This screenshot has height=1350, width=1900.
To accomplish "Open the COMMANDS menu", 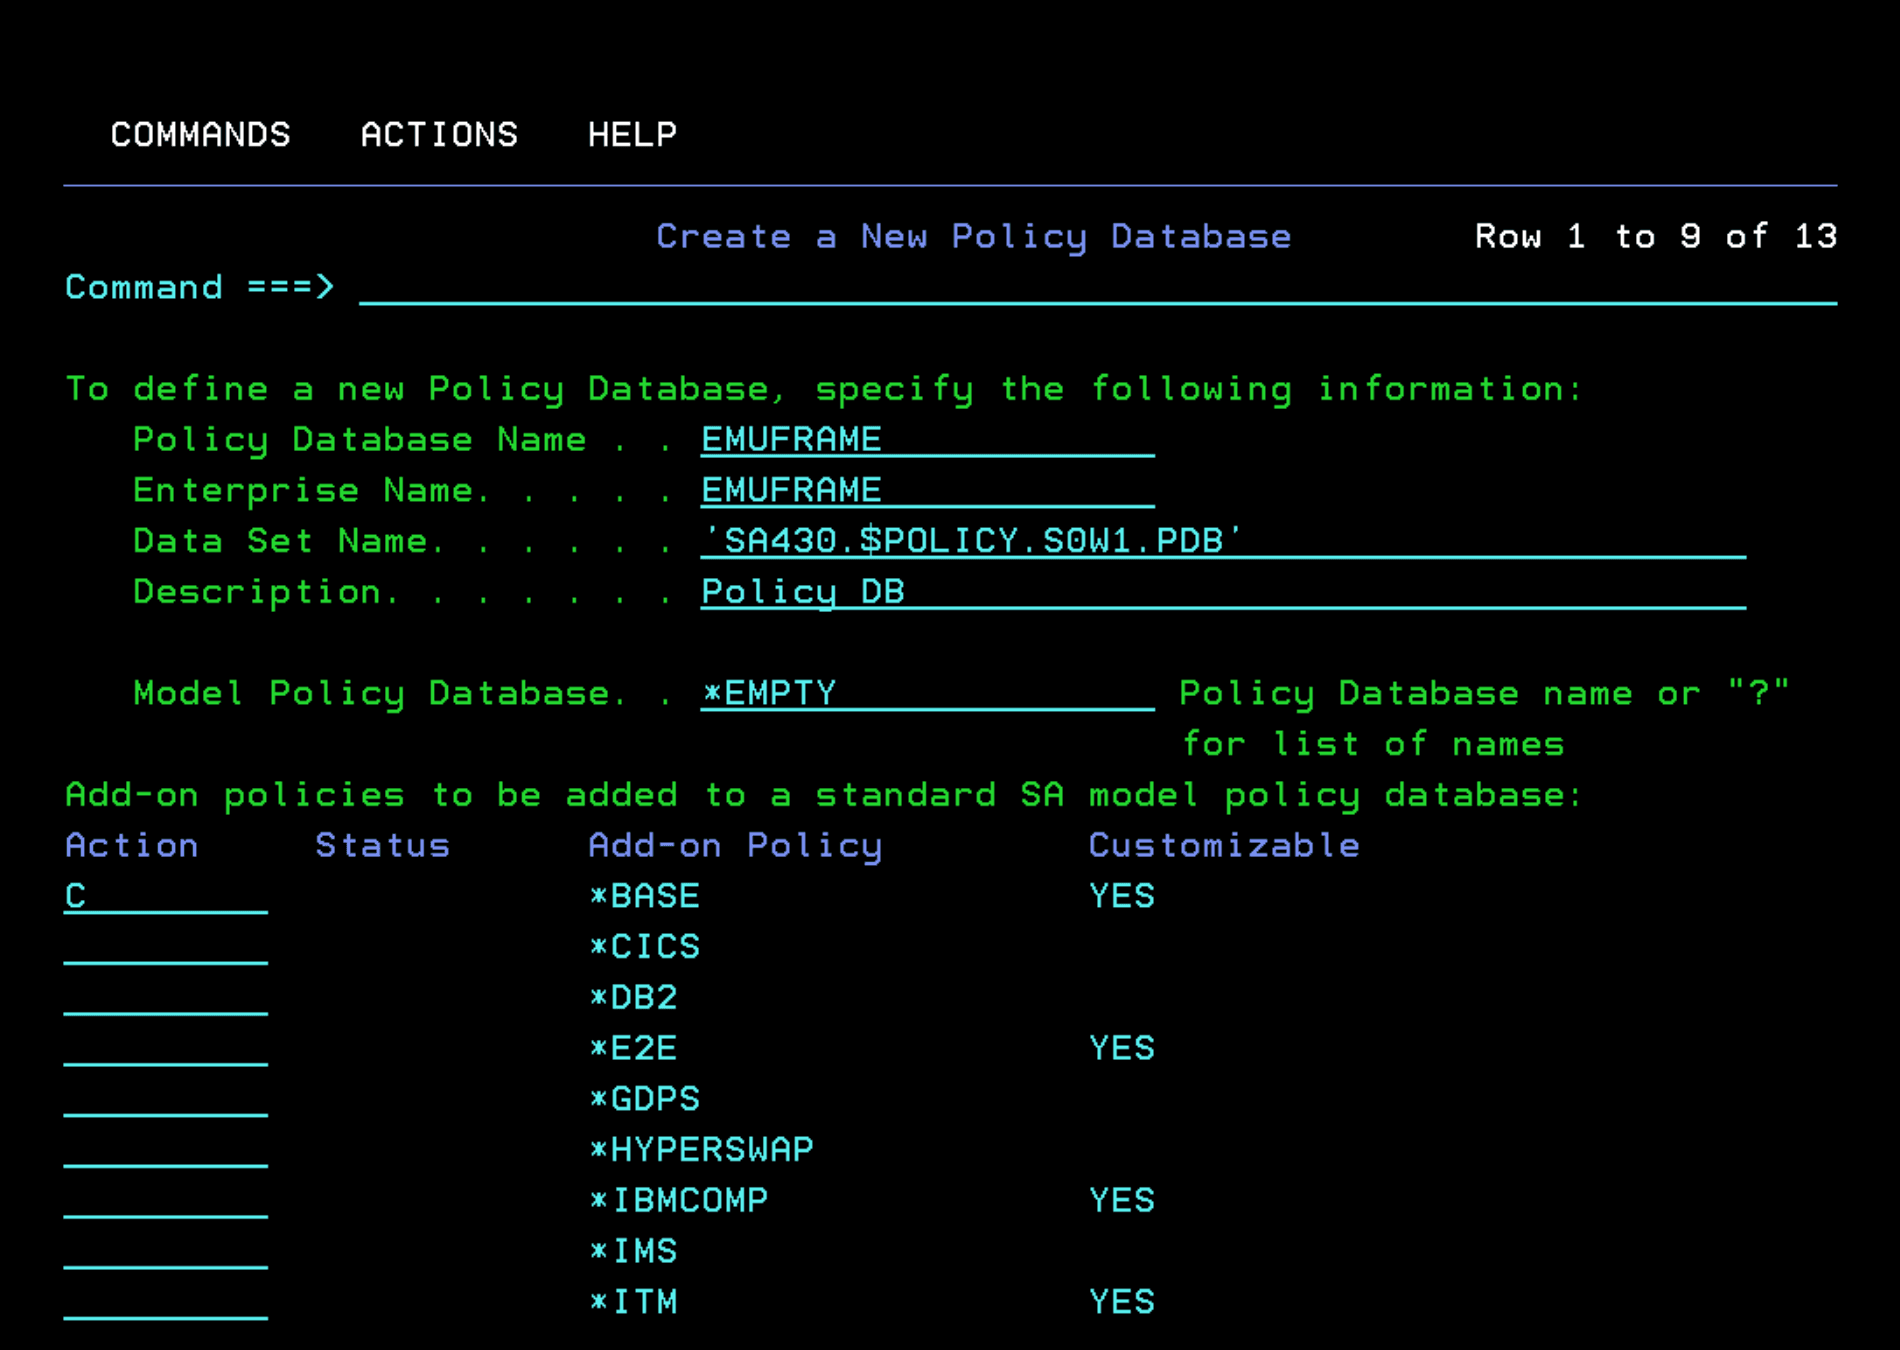I will (200, 135).
